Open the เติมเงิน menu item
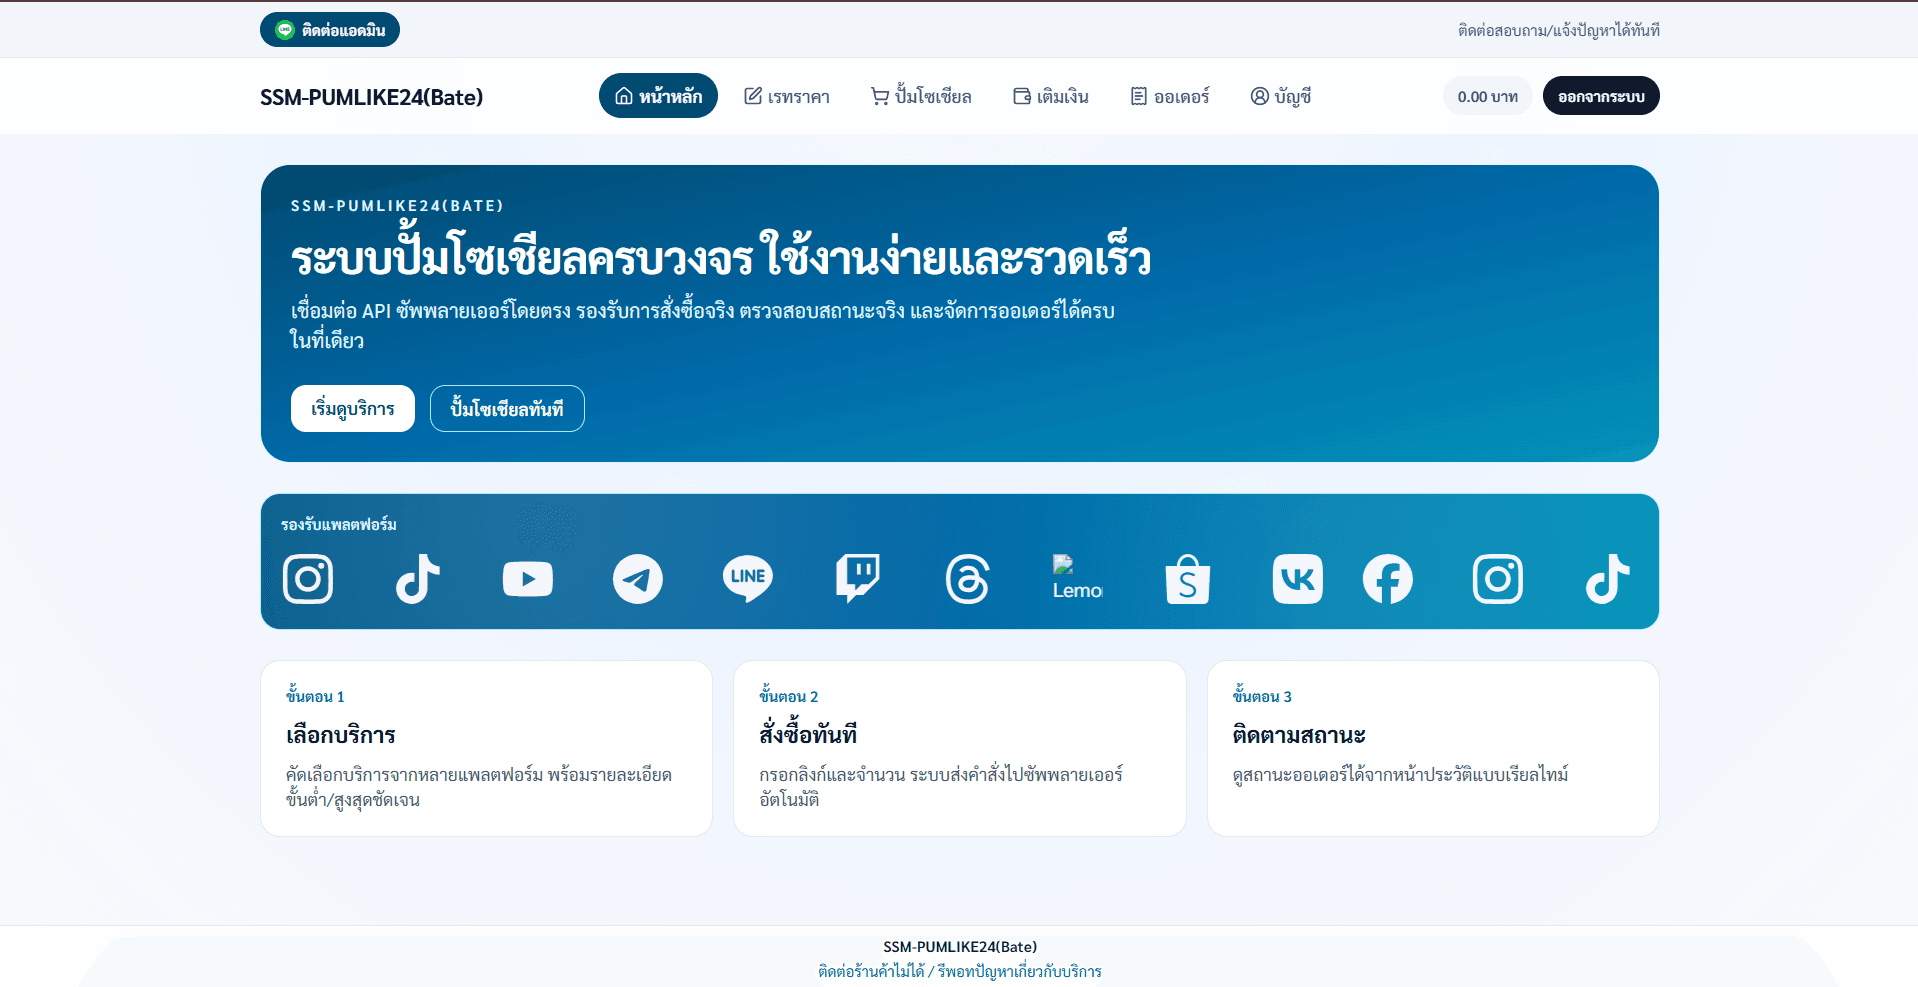Screen dimensions: 1918x987 pos(1049,96)
